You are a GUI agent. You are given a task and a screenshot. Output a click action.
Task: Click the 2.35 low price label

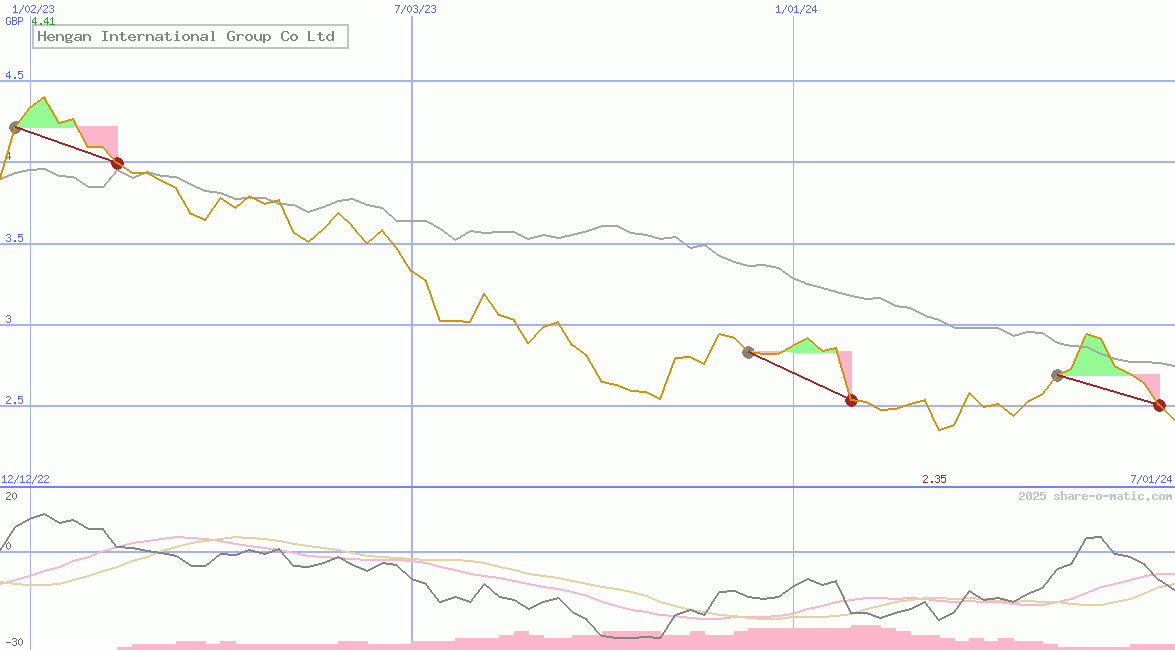click(934, 479)
